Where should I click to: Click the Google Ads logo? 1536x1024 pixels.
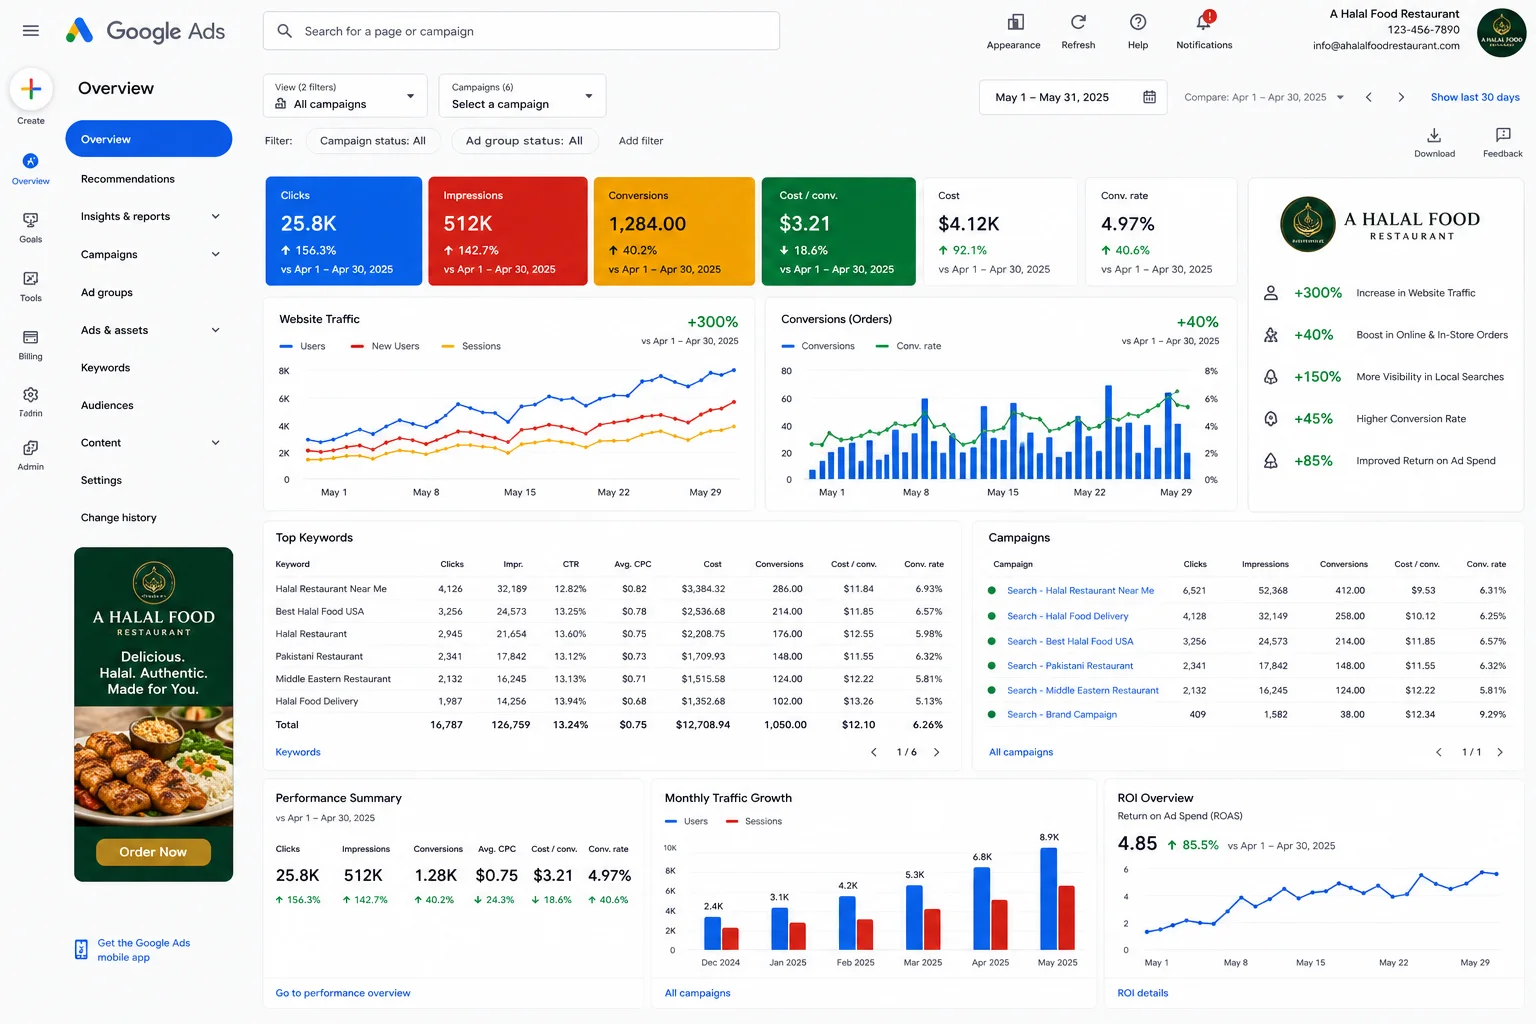point(145,31)
